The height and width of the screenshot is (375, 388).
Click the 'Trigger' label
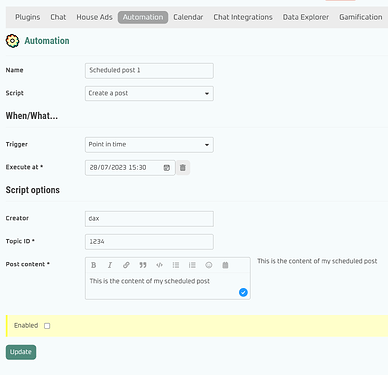pos(17,144)
